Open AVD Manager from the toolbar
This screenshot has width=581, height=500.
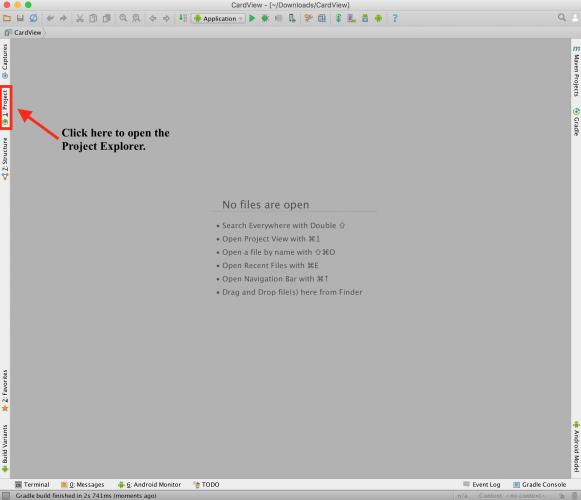click(x=351, y=18)
